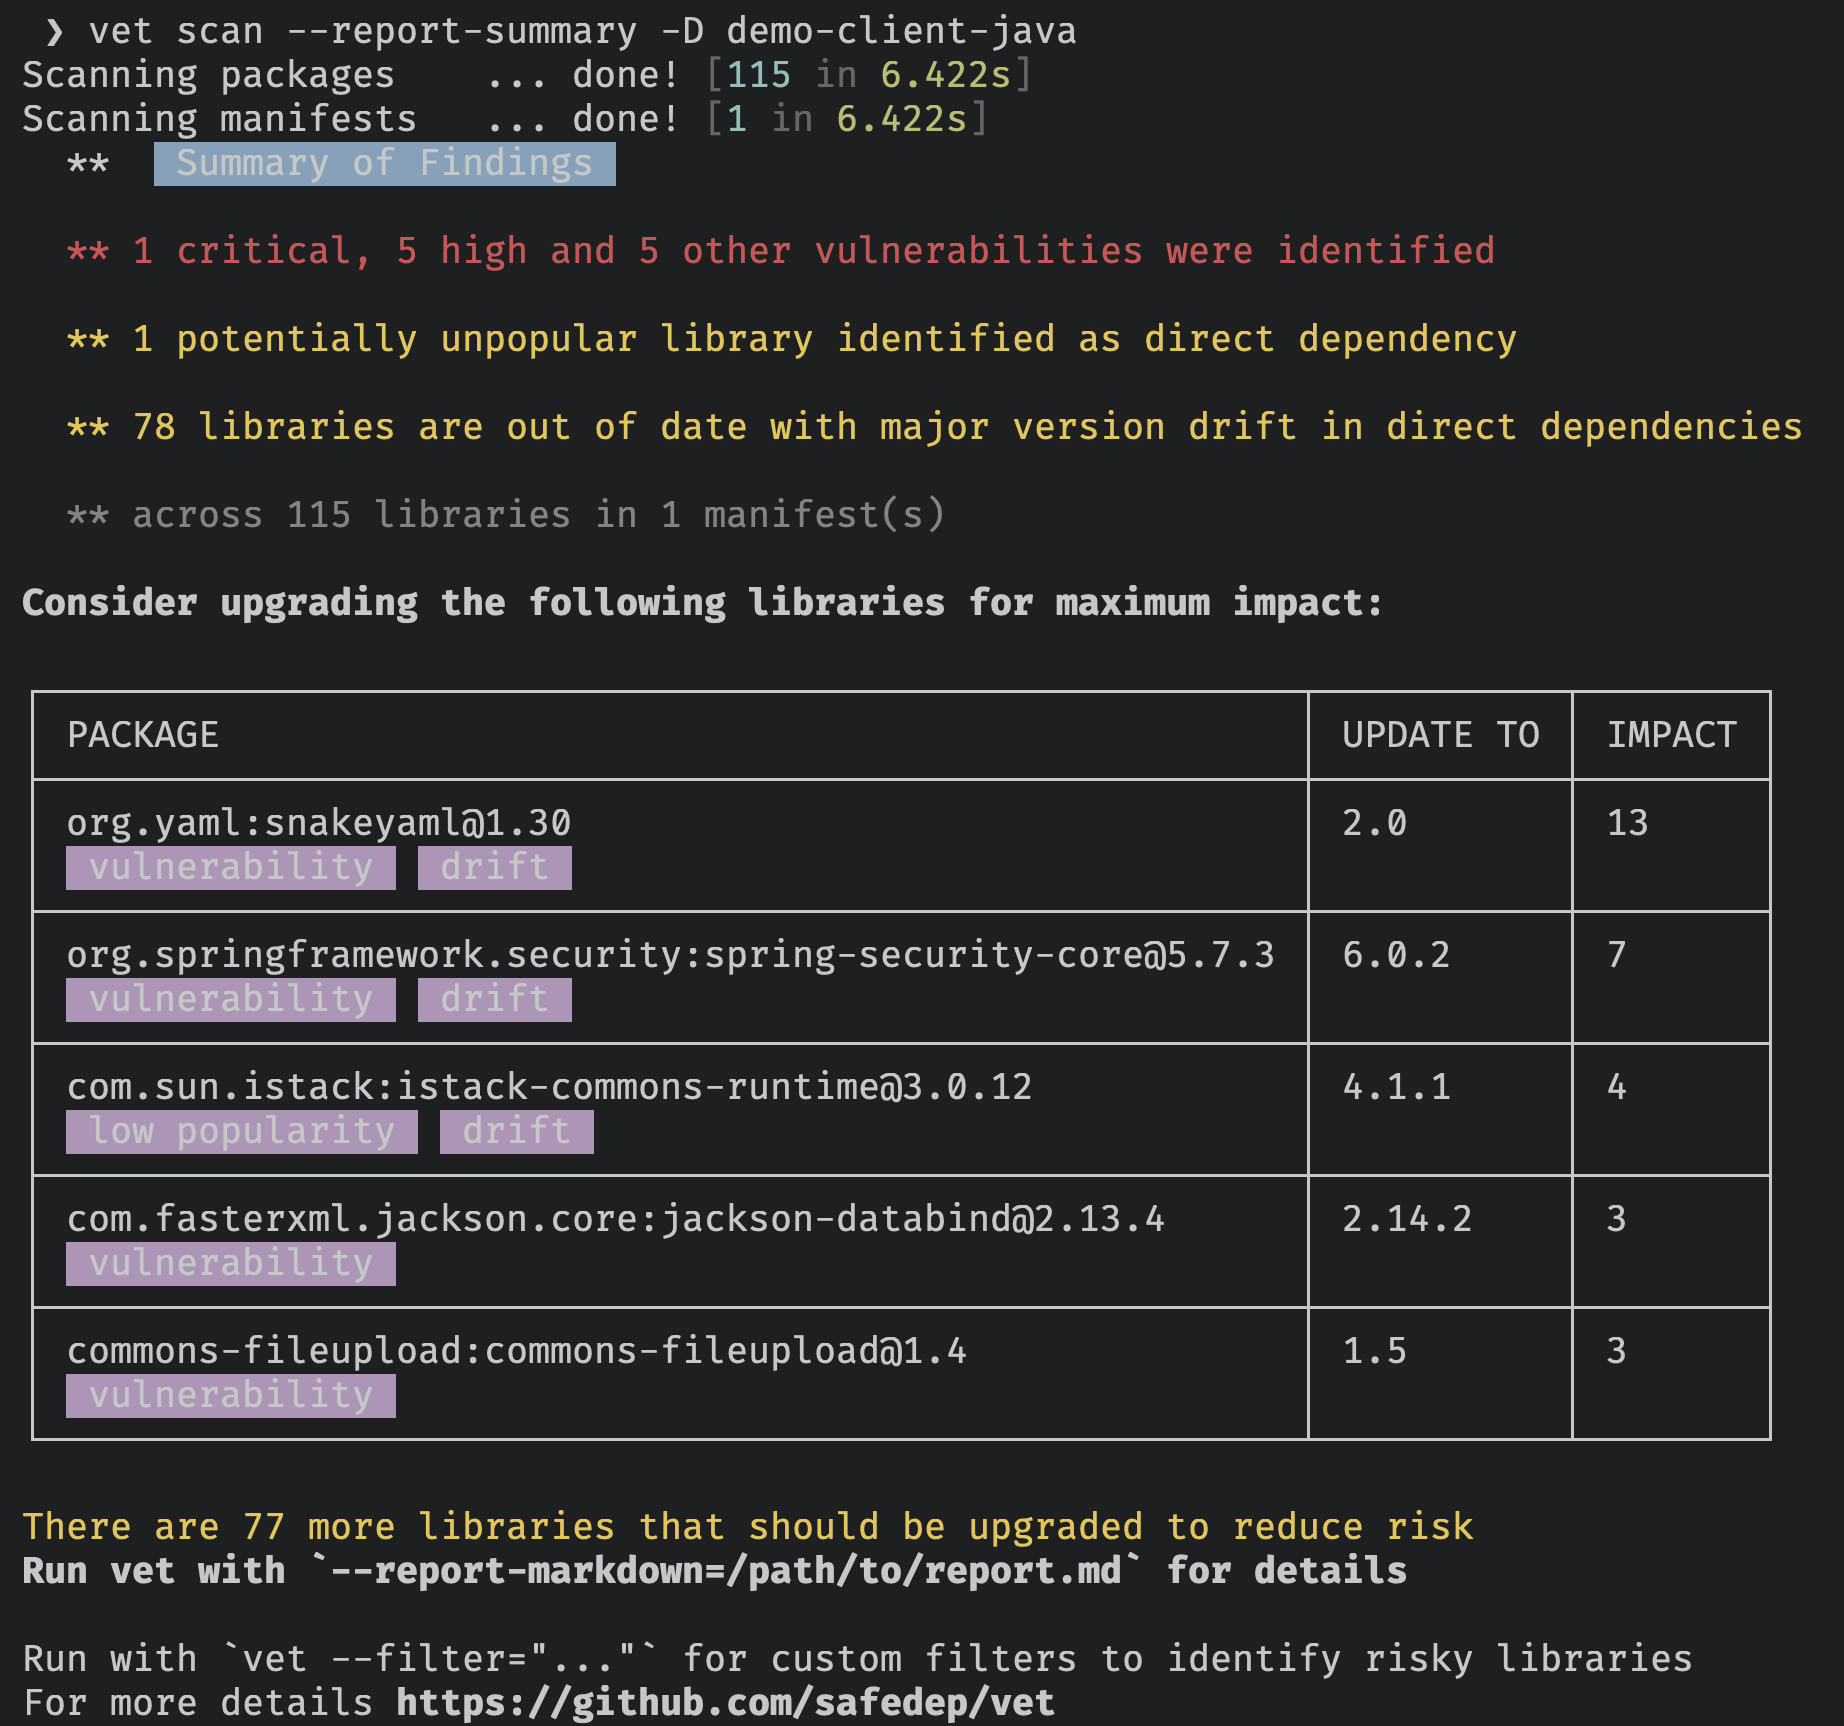Click the vulnerability badge under jackson-databind

[x=230, y=1263]
